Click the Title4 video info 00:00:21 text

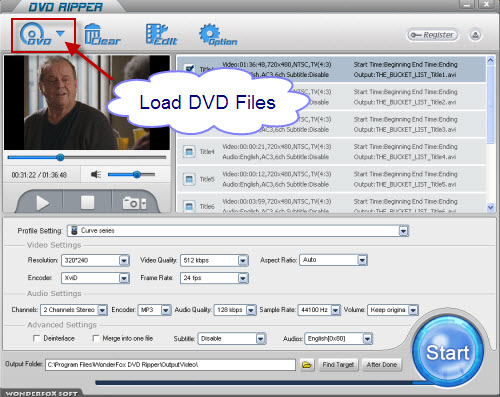277,147
